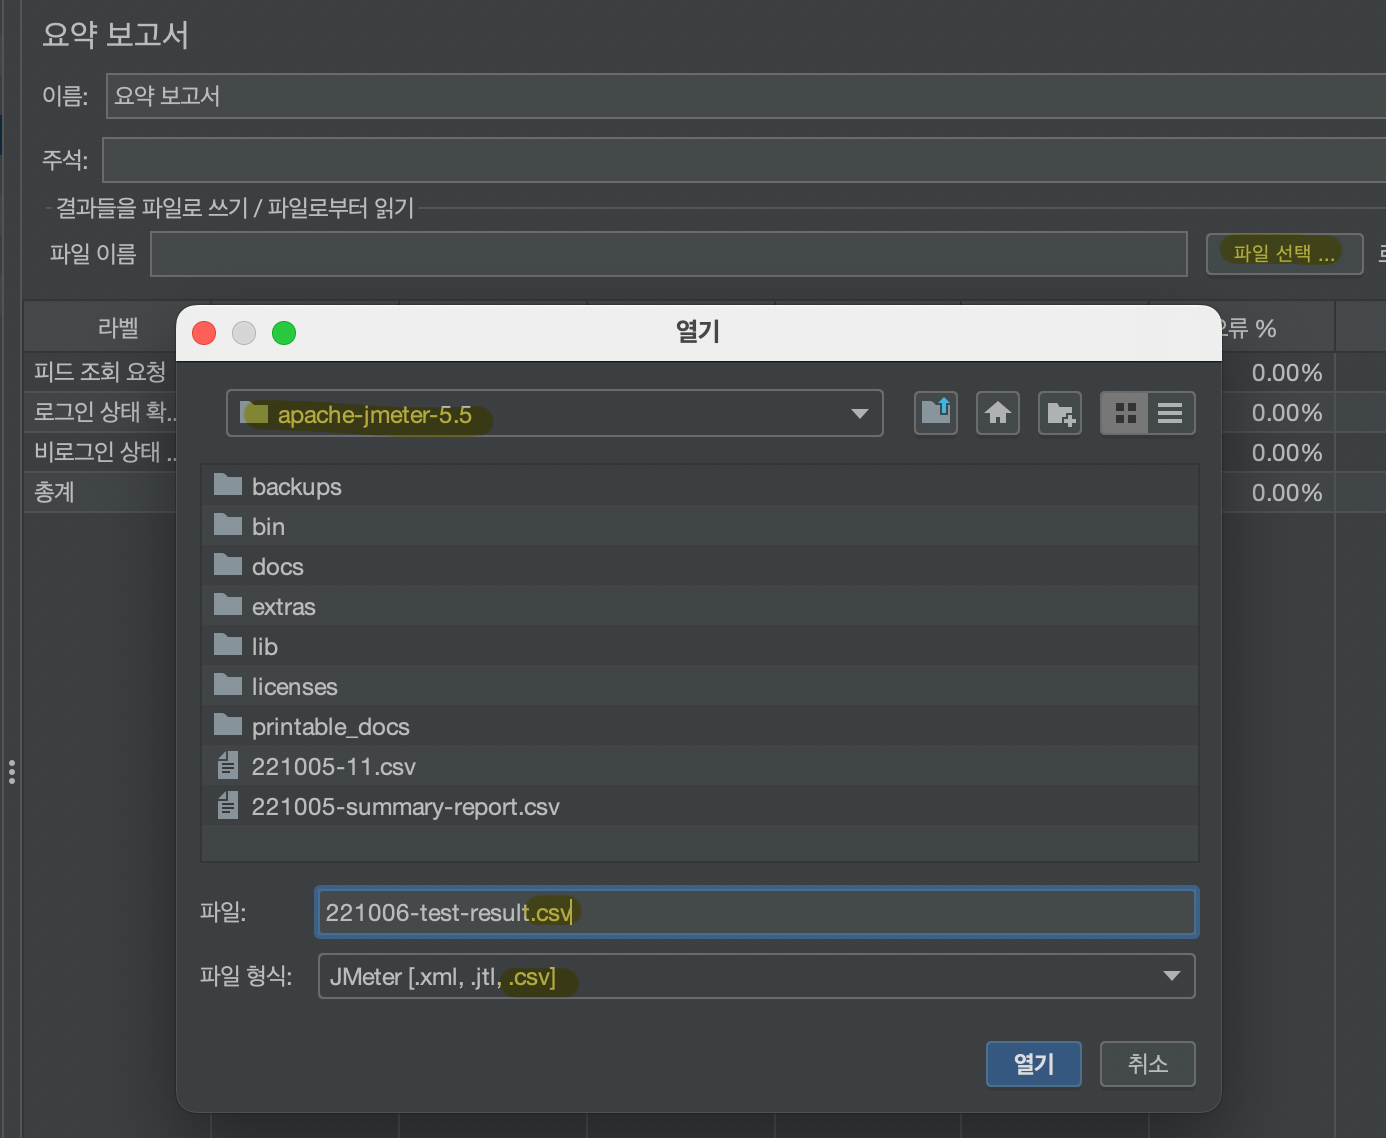The image size is (1386, 1138).
Task: Click the 주석 comment field
Action: (x=744, y=160)
